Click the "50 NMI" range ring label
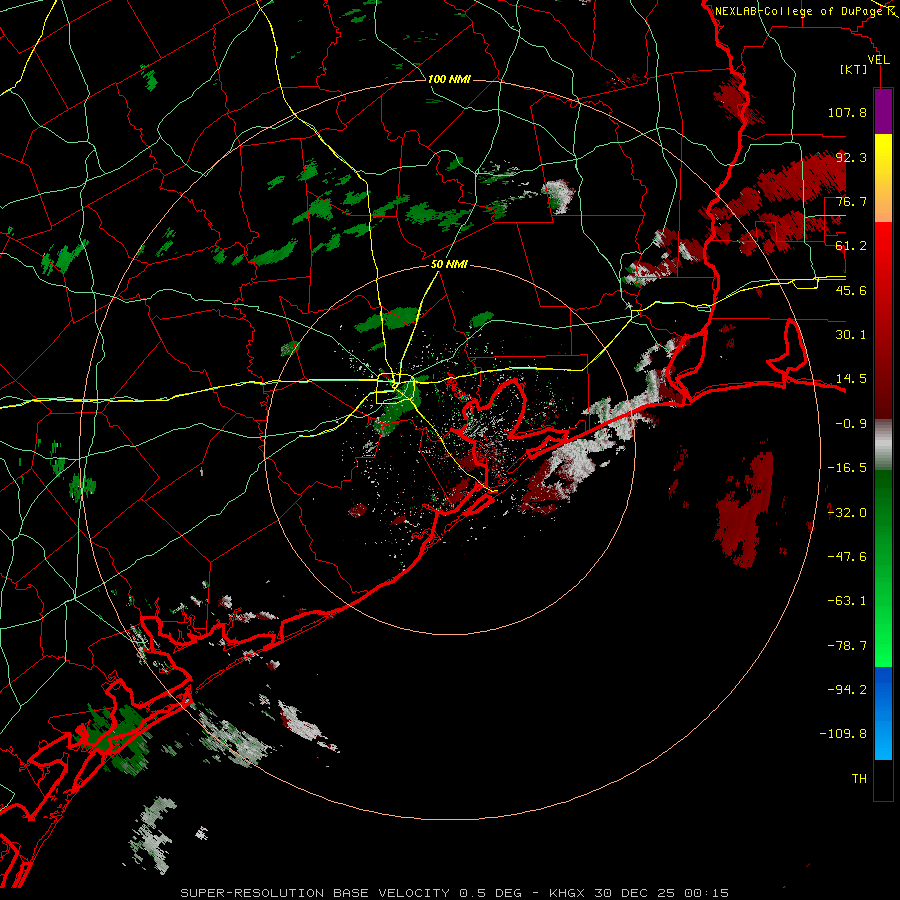This screenshot has width=900, height=900. pyautogui.click(x=449, y=265)
